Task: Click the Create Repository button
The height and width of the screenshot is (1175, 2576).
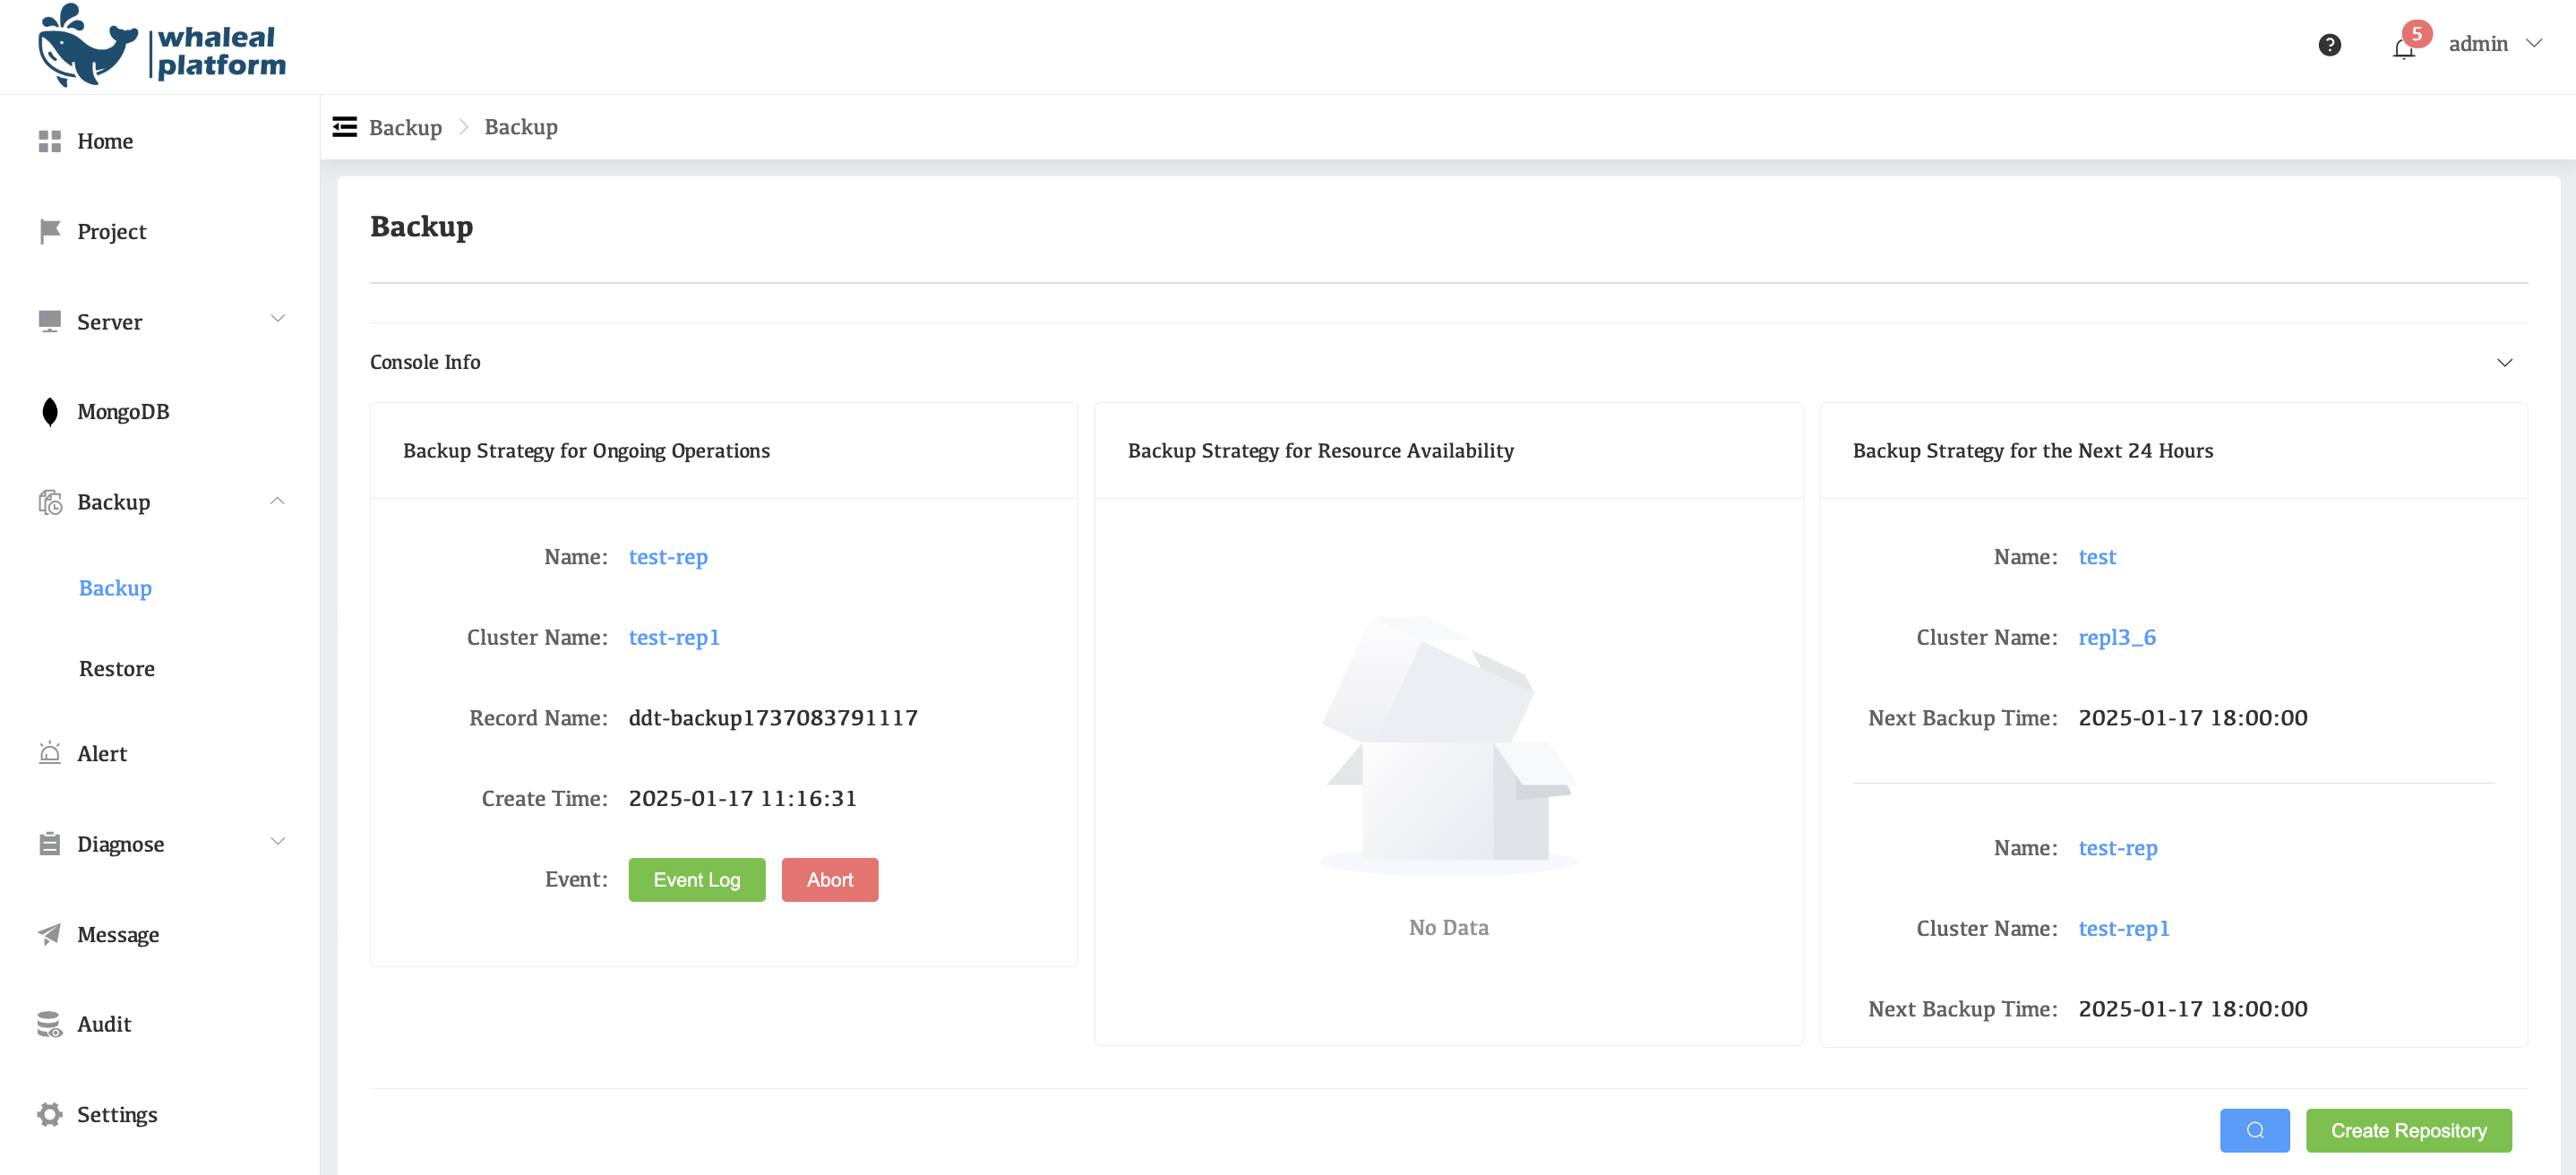Action: coord(2409,1130)
